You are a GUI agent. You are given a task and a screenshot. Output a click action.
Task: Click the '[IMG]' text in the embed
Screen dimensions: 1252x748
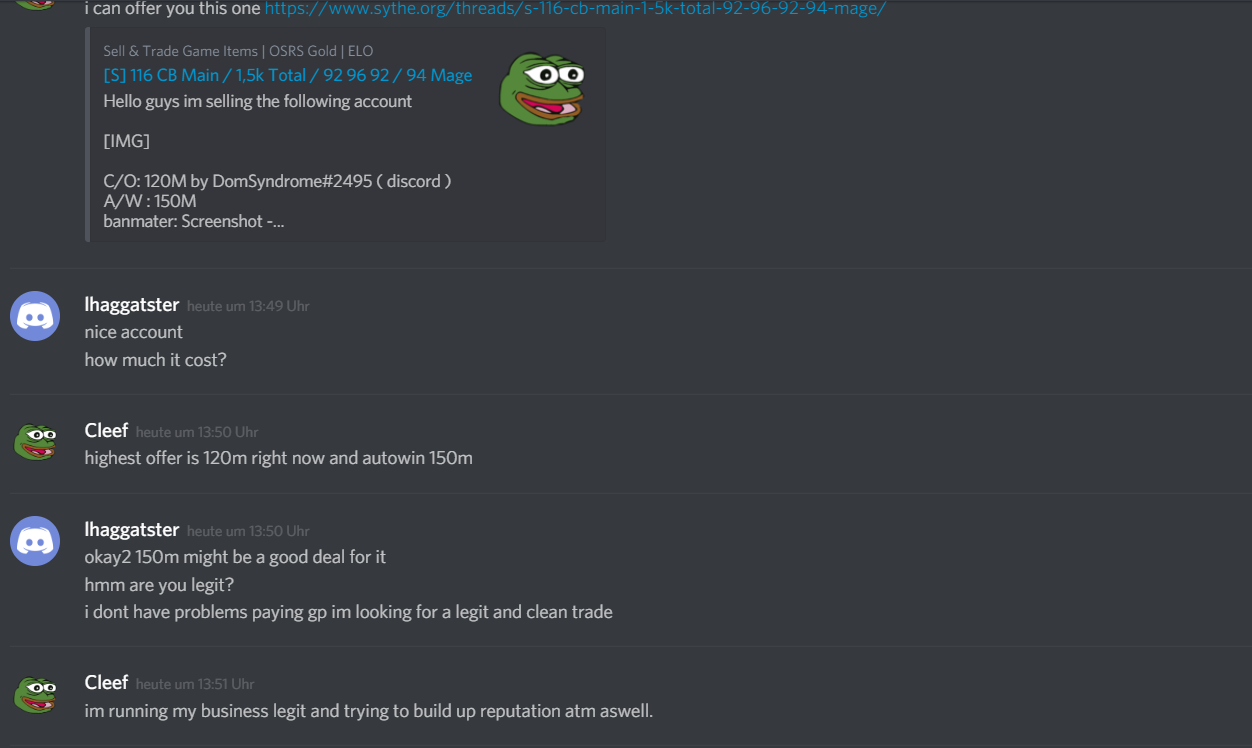[127, 141]
